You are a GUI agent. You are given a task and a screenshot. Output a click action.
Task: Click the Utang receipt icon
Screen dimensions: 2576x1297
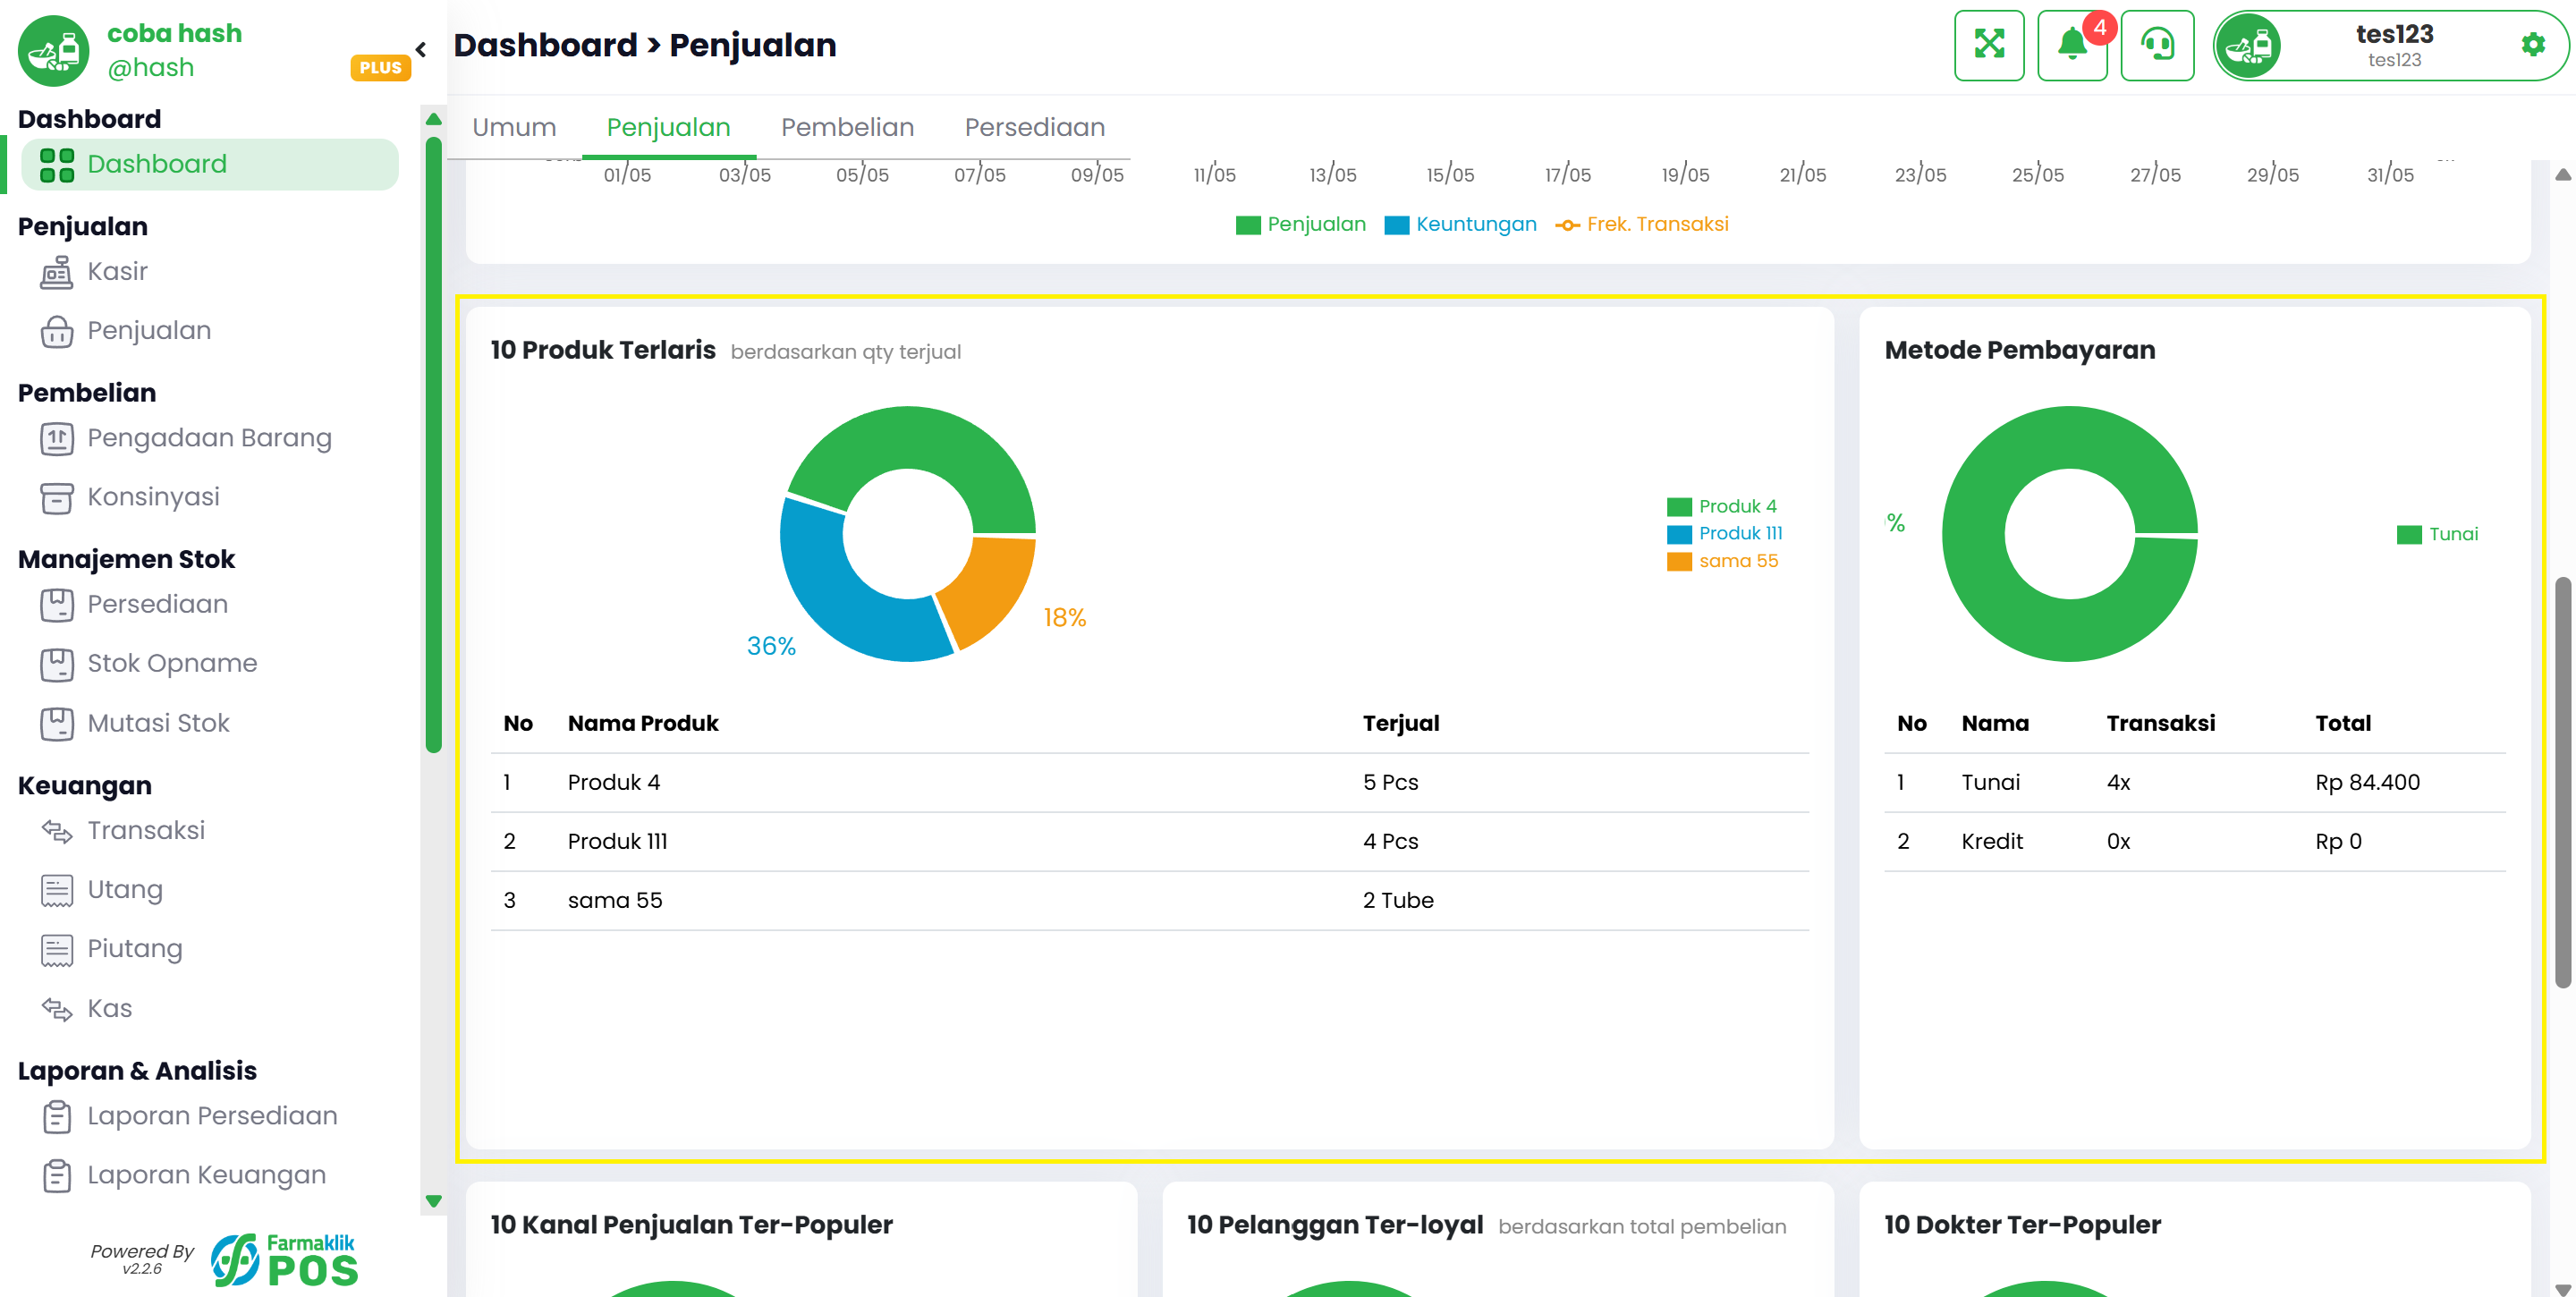(56, 890)
